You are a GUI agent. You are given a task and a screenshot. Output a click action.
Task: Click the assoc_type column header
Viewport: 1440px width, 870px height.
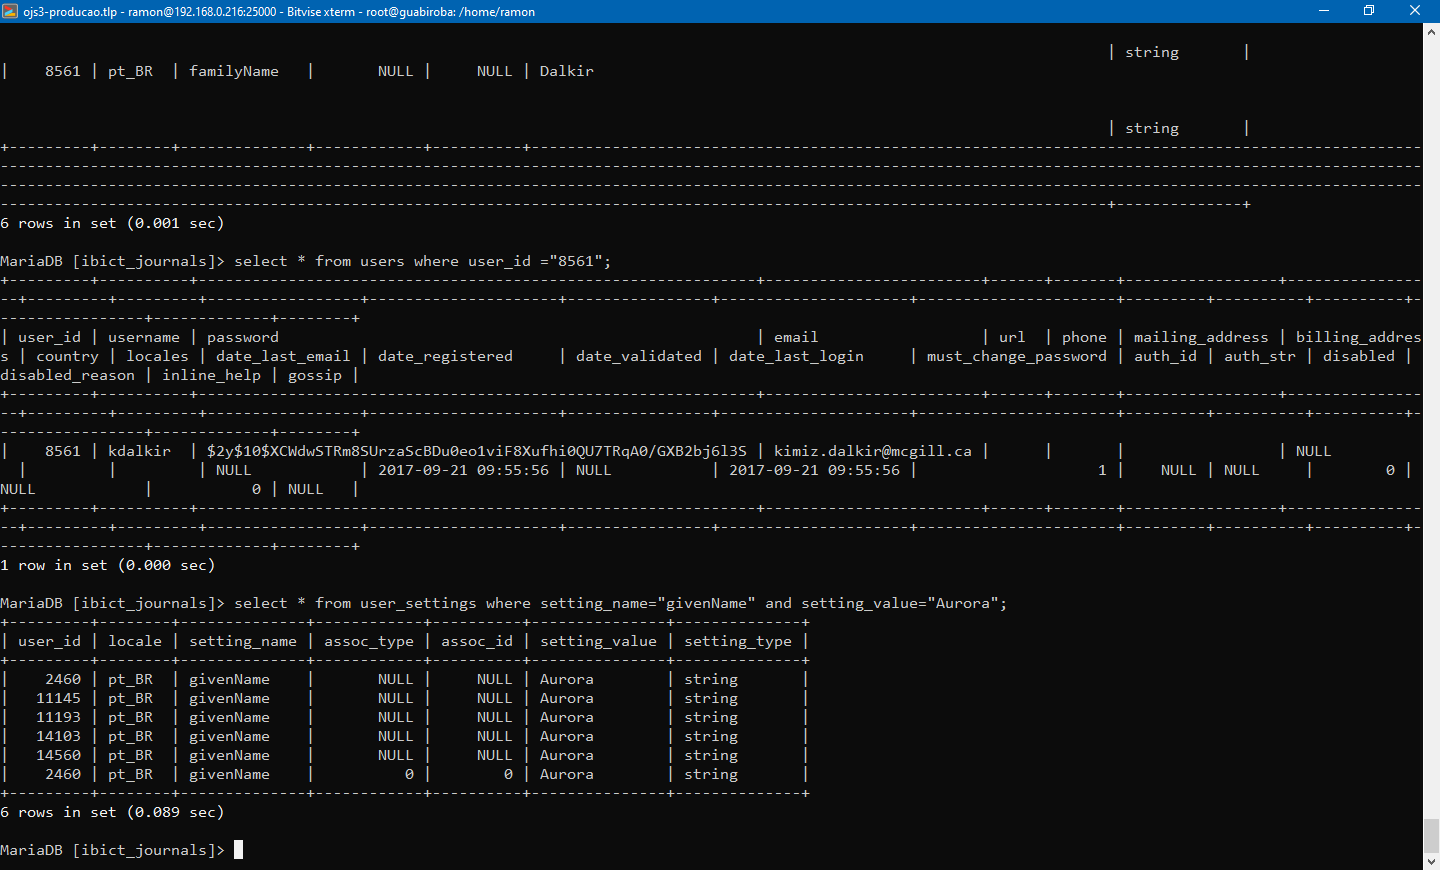coord(369,641)
